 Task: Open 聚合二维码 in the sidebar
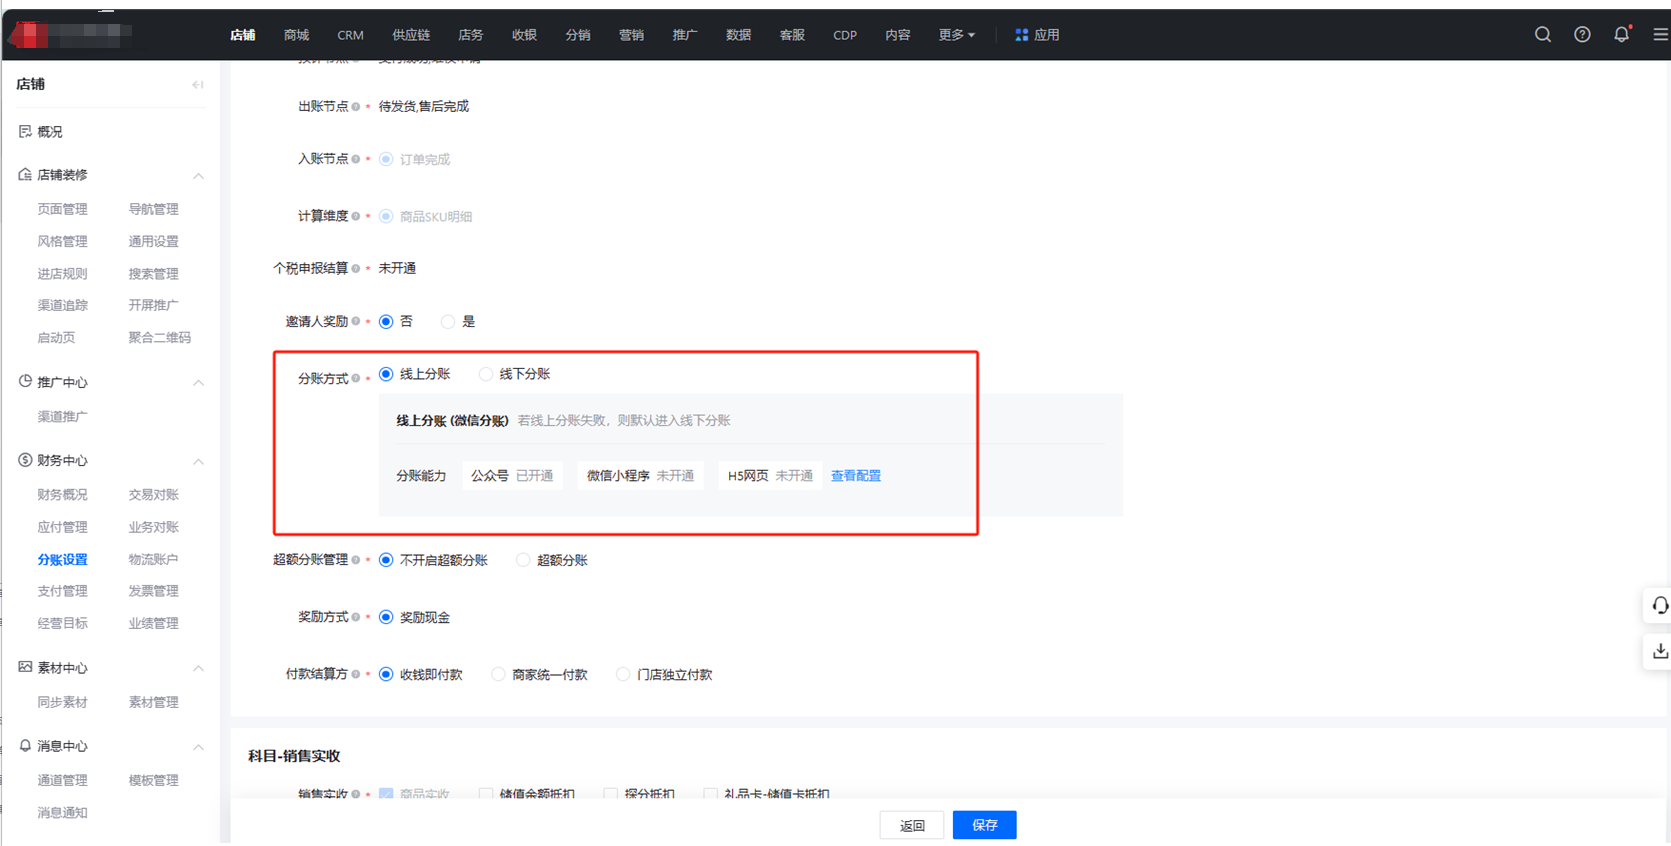coord(159,338)
